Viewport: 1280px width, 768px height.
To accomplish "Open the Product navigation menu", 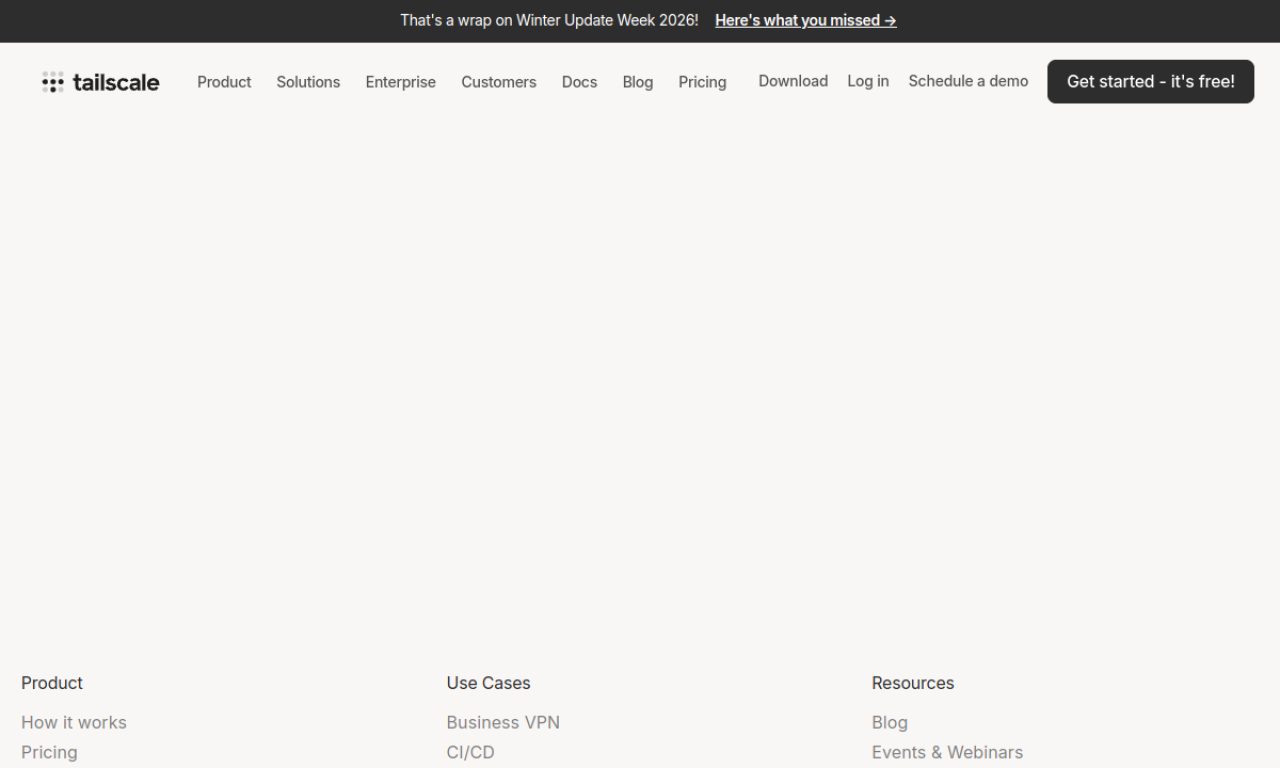I will pyautogui.click(x=224, y=82).
